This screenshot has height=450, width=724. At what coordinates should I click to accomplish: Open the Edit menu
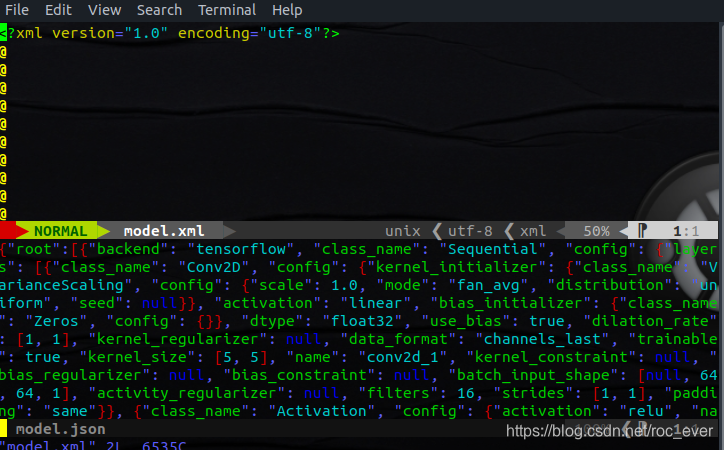tap(58, 10)
